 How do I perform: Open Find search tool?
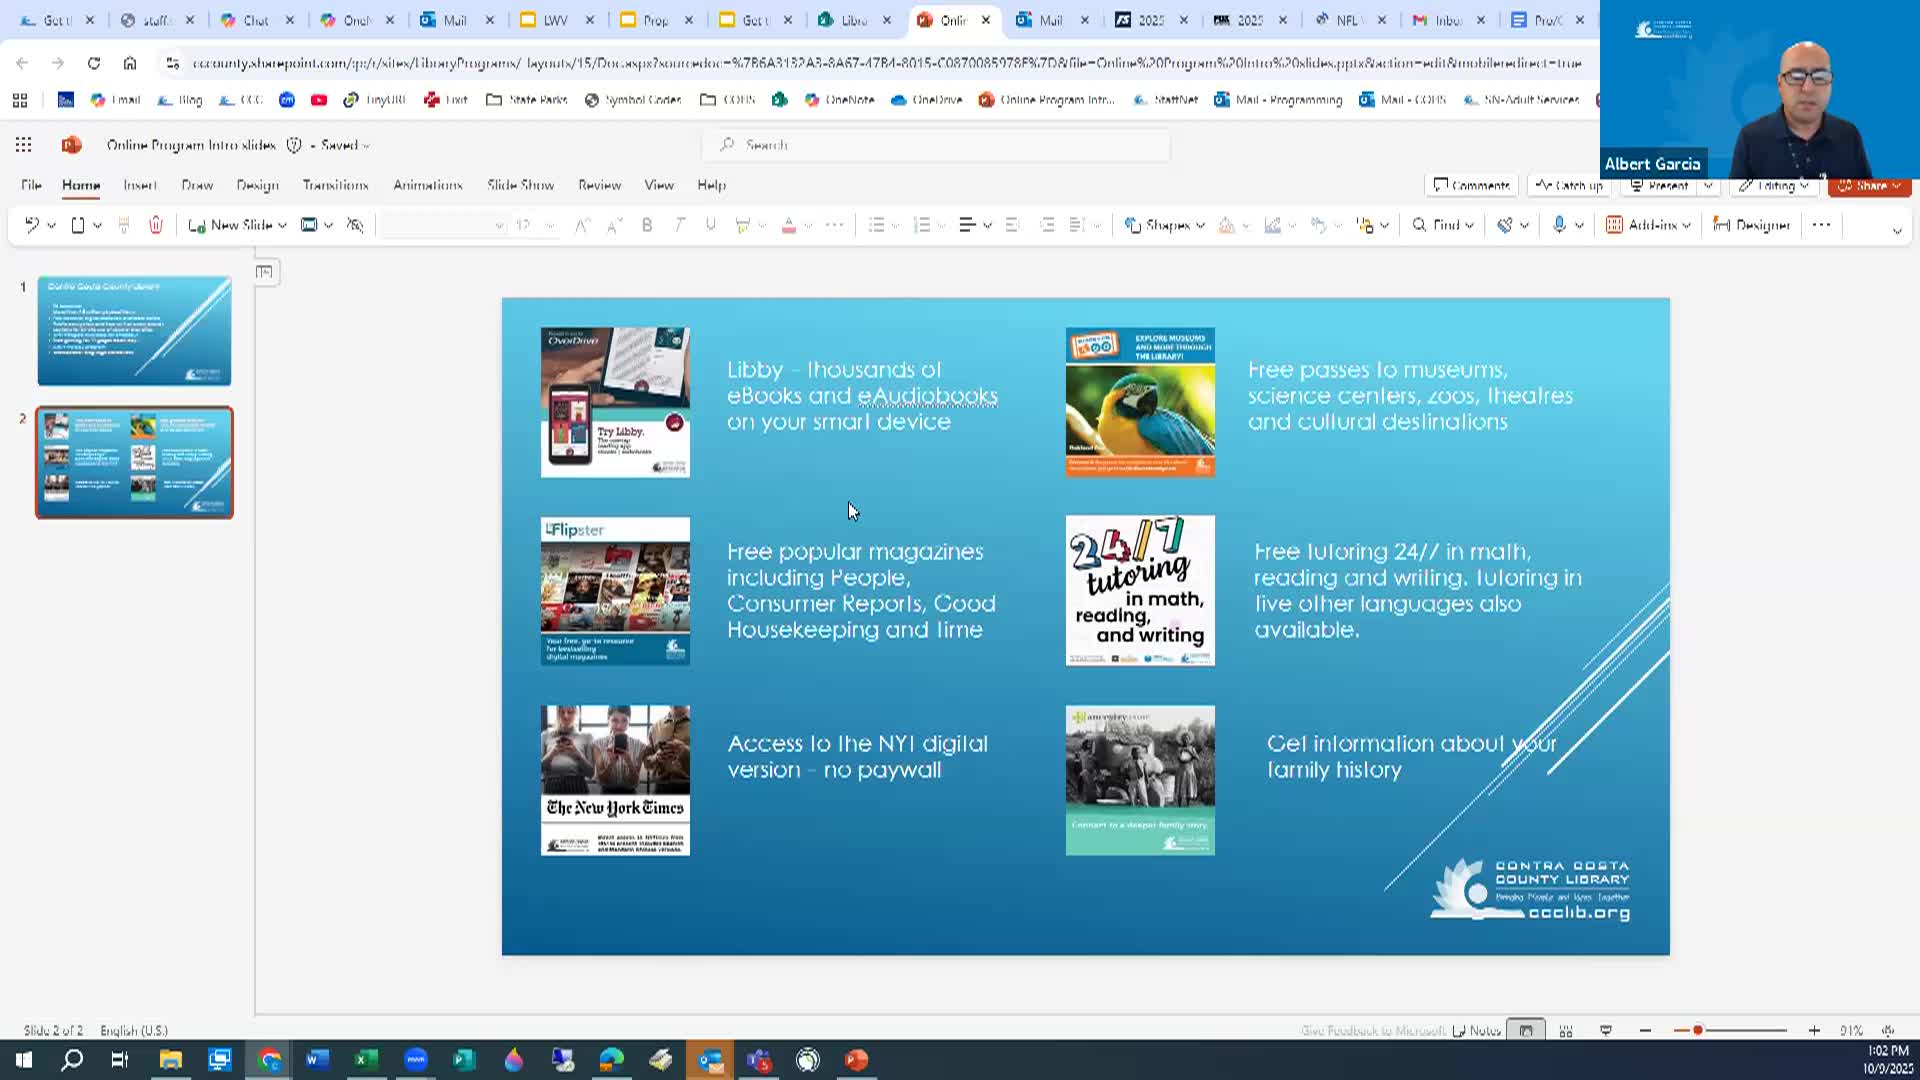[x=1441, y=225]
